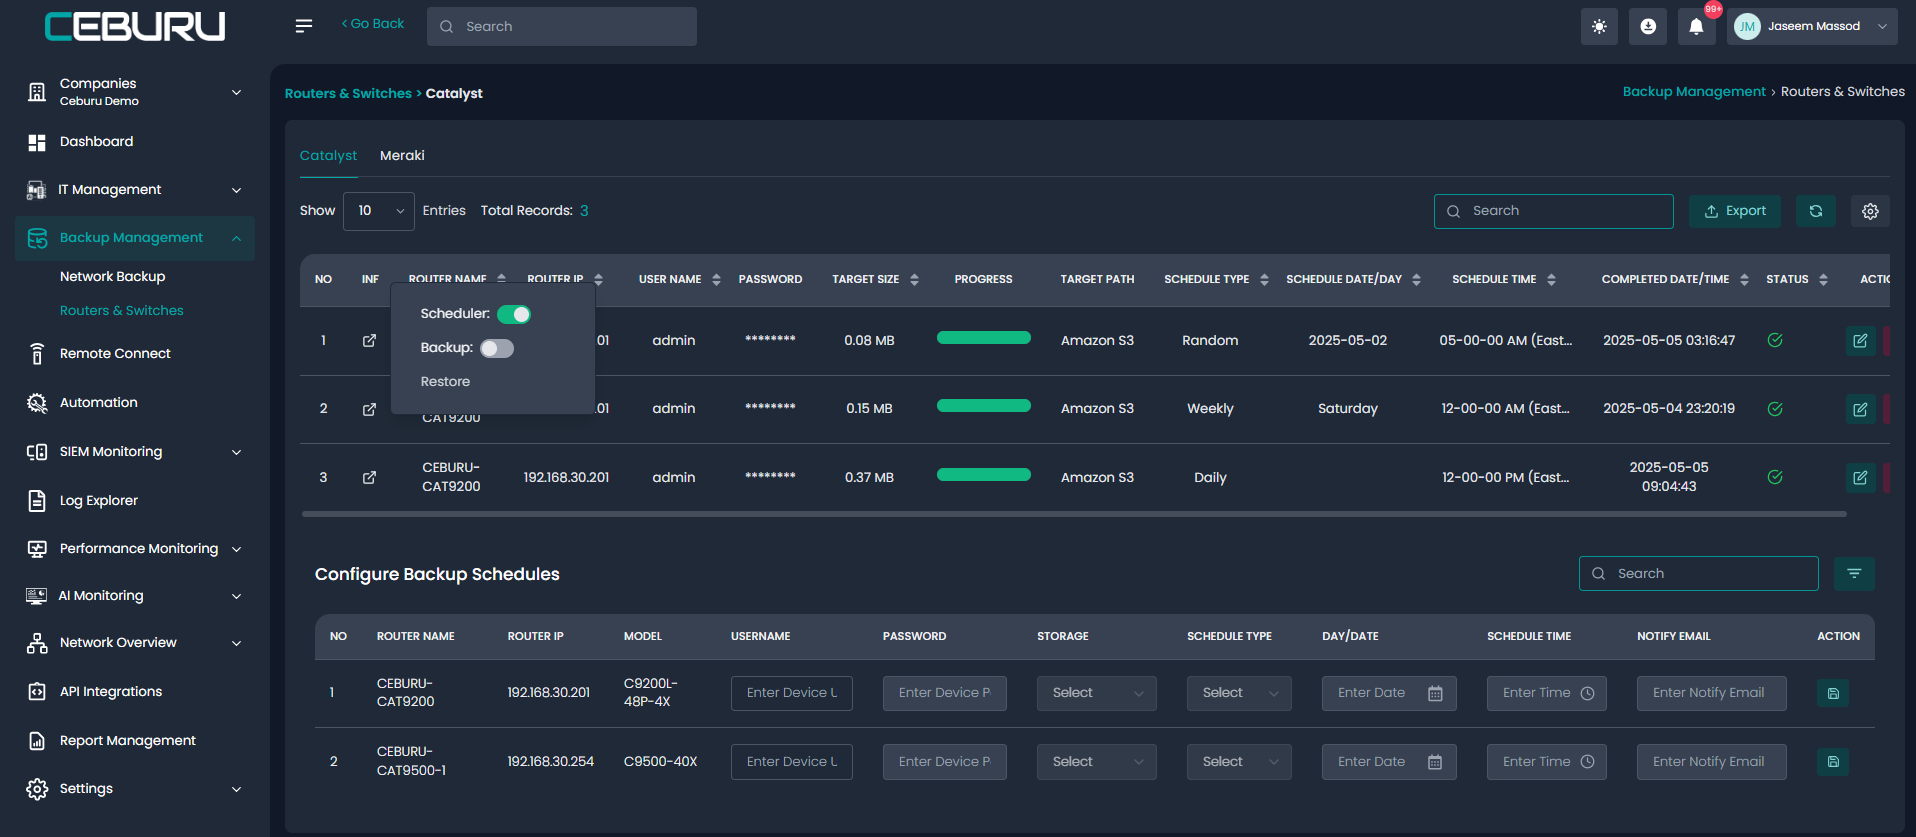Open info popup icon for row 3
The width and height of the screenshot is (1916, 837).
[x=369, y=477]
